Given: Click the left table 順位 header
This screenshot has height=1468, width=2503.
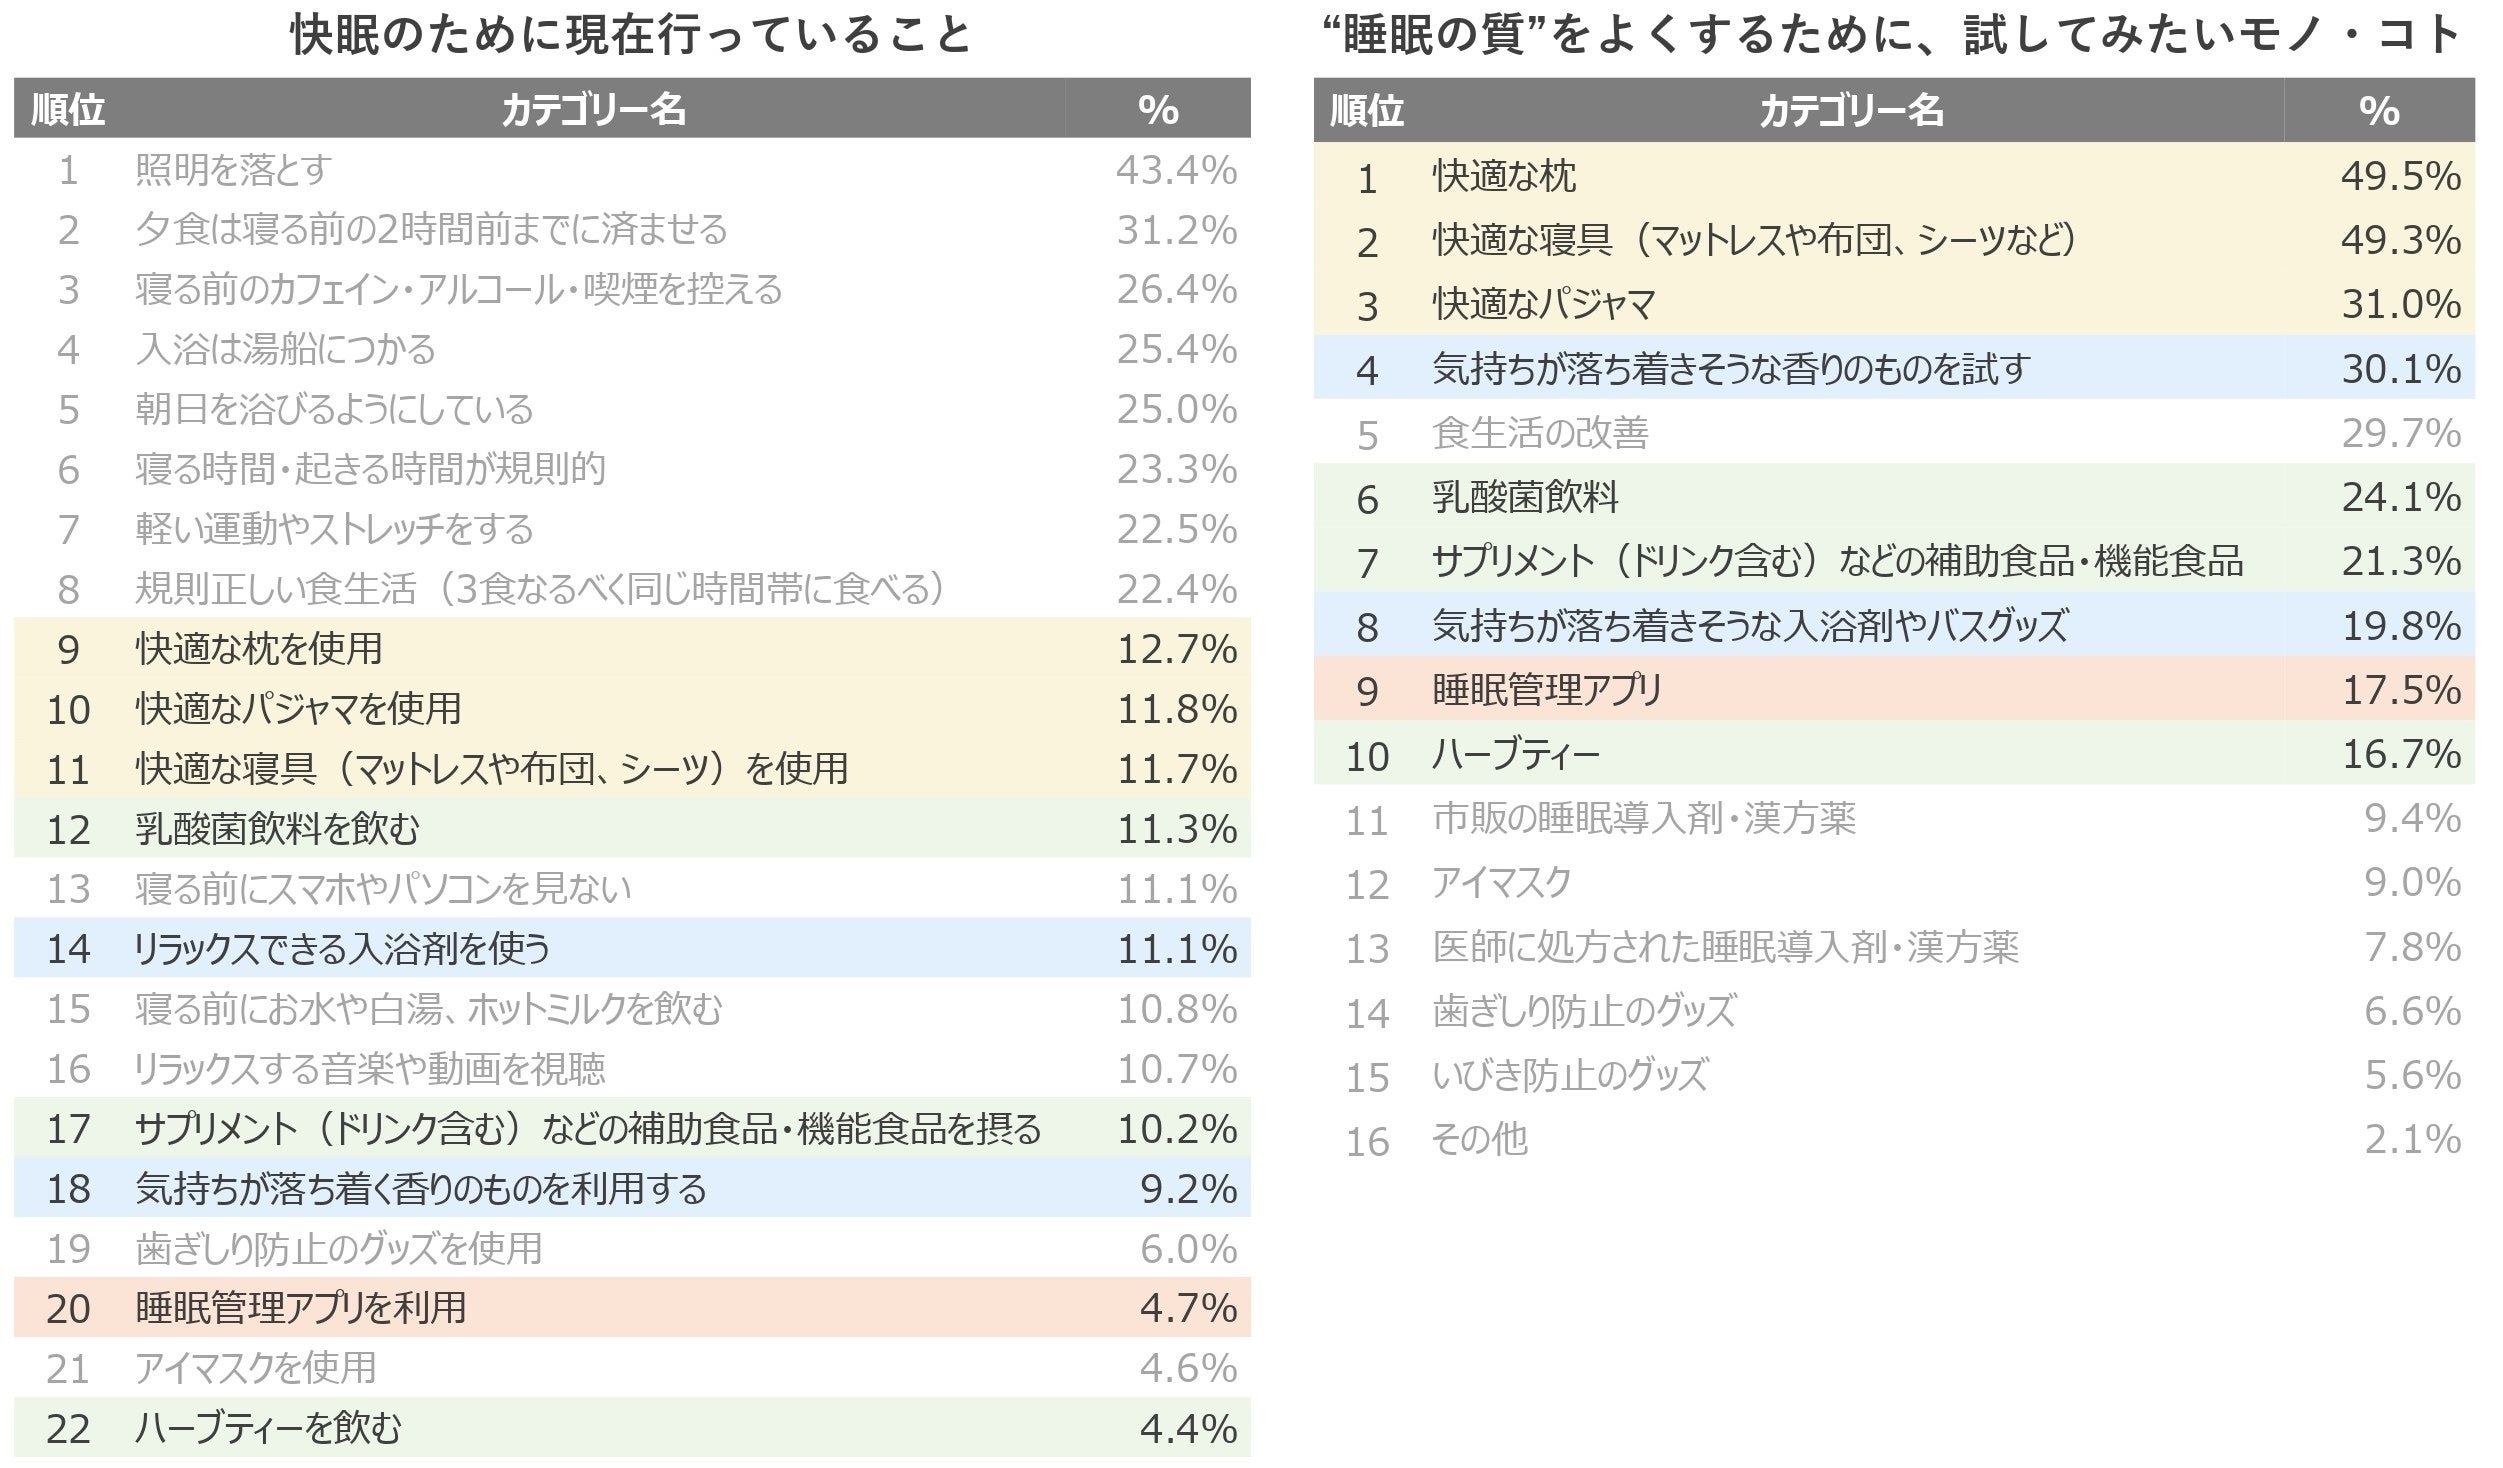Looking at the screenshot, I should 68,109.
